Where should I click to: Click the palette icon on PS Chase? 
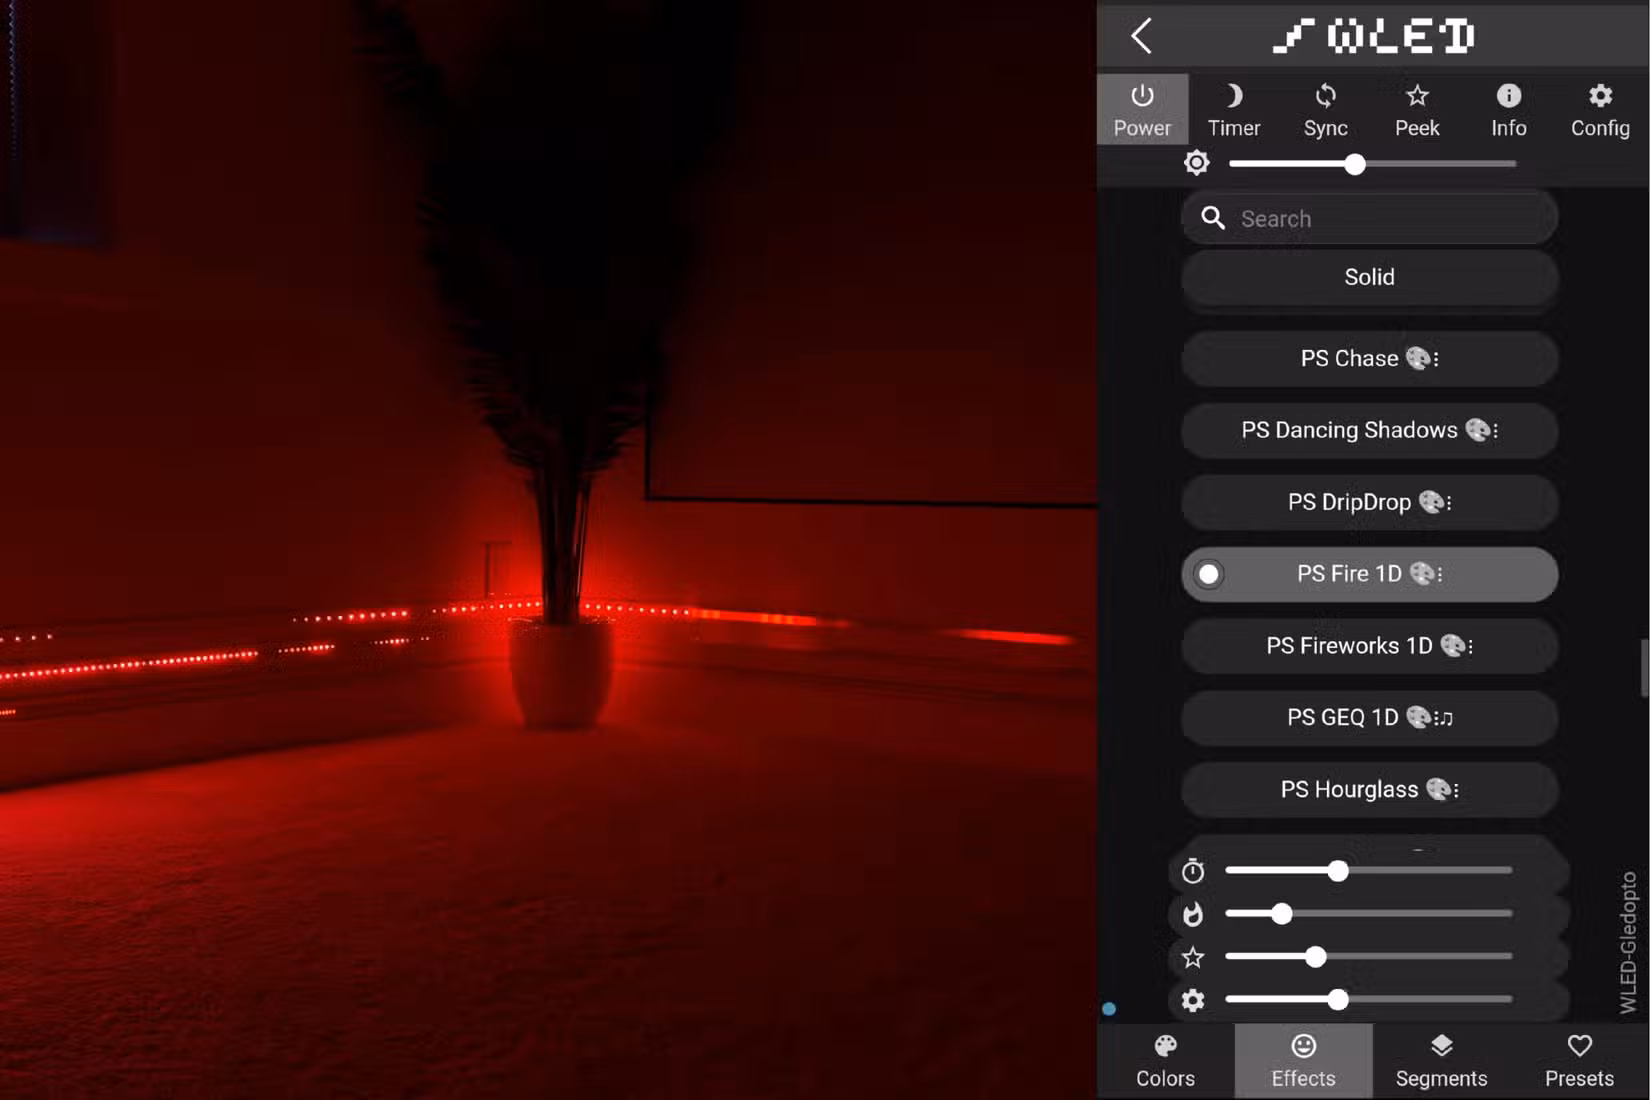[x=1418, y=358]
